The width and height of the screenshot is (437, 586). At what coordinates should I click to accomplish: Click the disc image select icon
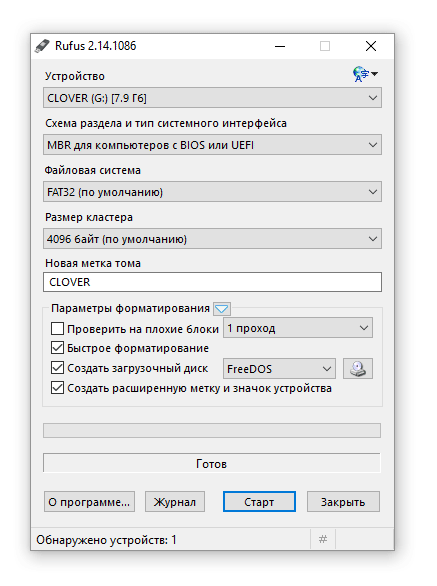tap(358, 369)
